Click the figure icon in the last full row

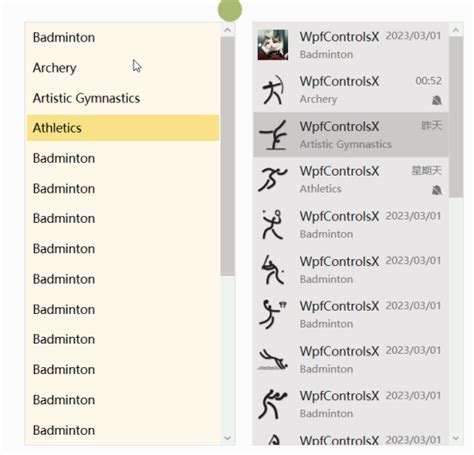click(272, 404)
